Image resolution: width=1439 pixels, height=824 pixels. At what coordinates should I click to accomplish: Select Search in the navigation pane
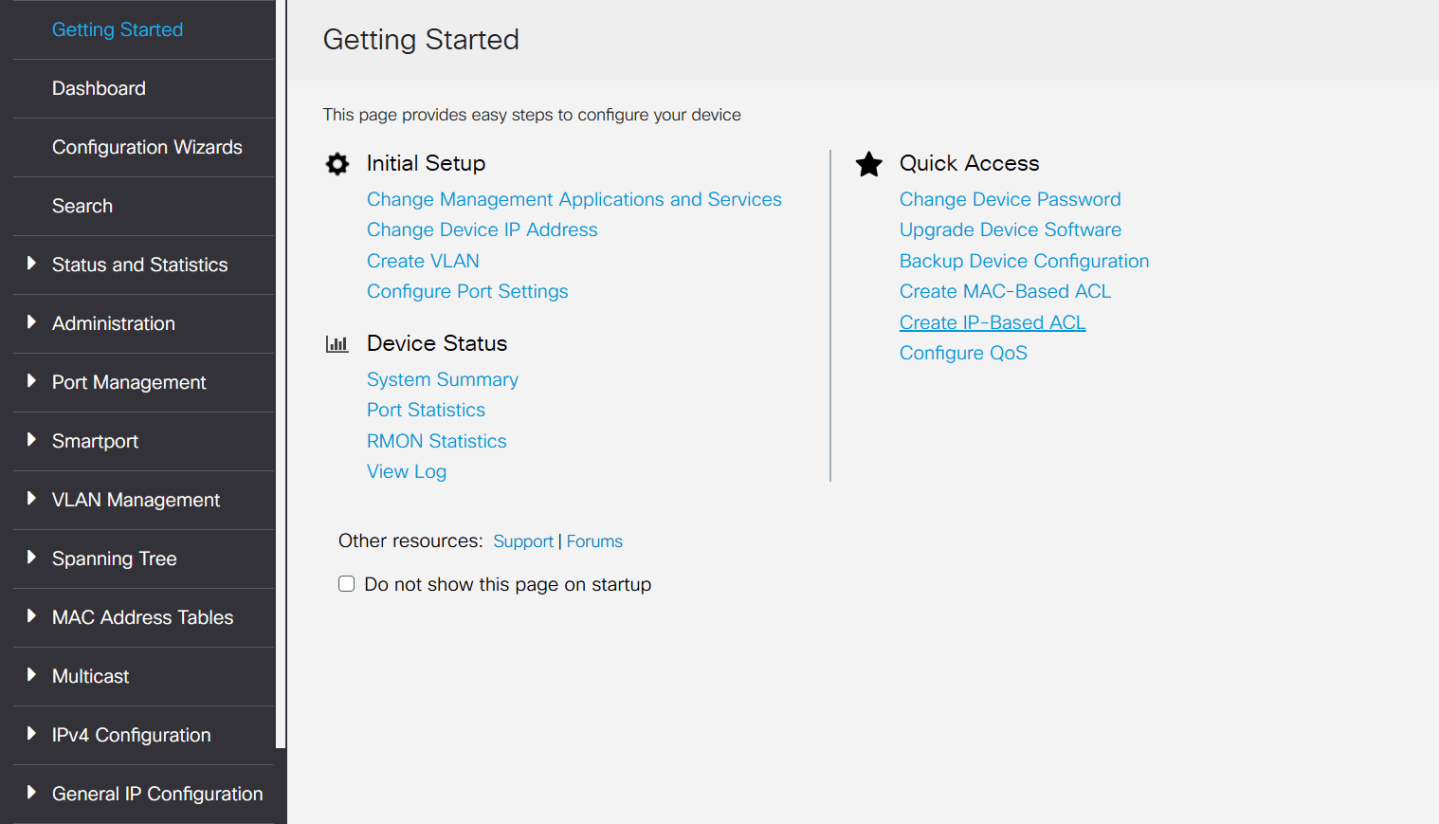82,206
